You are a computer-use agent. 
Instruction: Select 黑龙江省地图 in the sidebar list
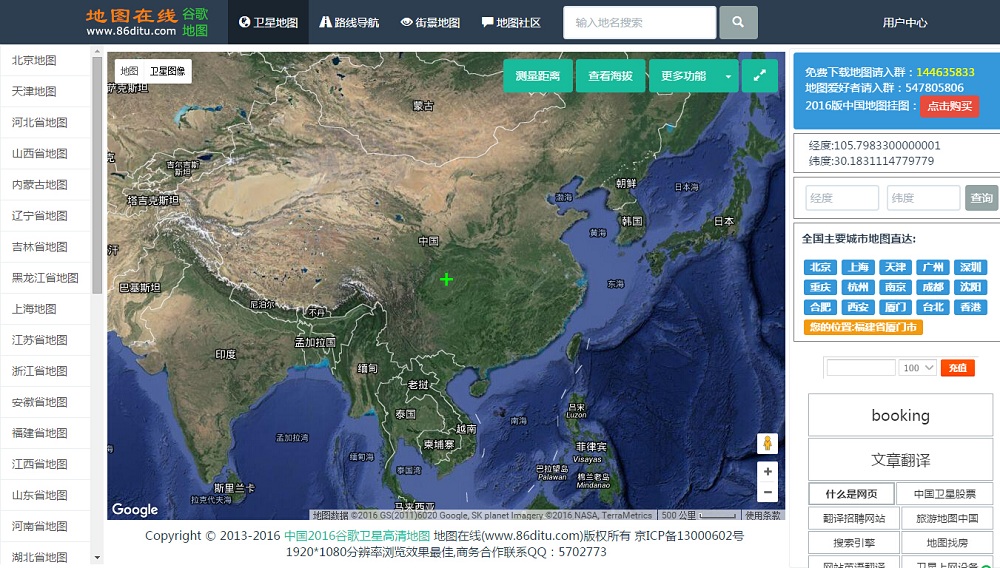tap(45, 277)
